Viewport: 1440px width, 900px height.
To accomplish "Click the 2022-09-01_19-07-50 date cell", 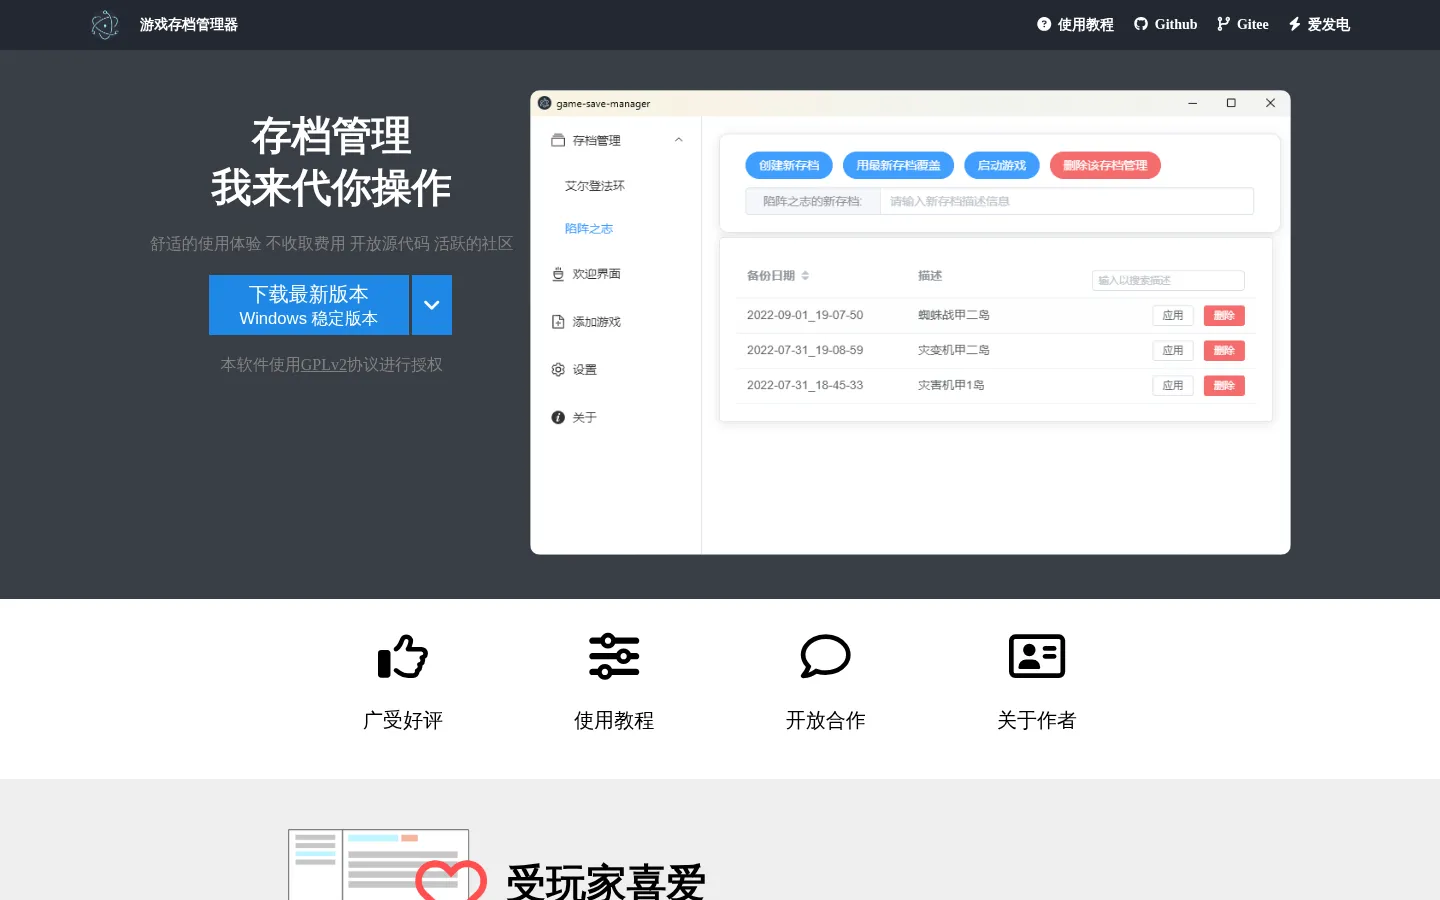I will click(x=805, y=315).
